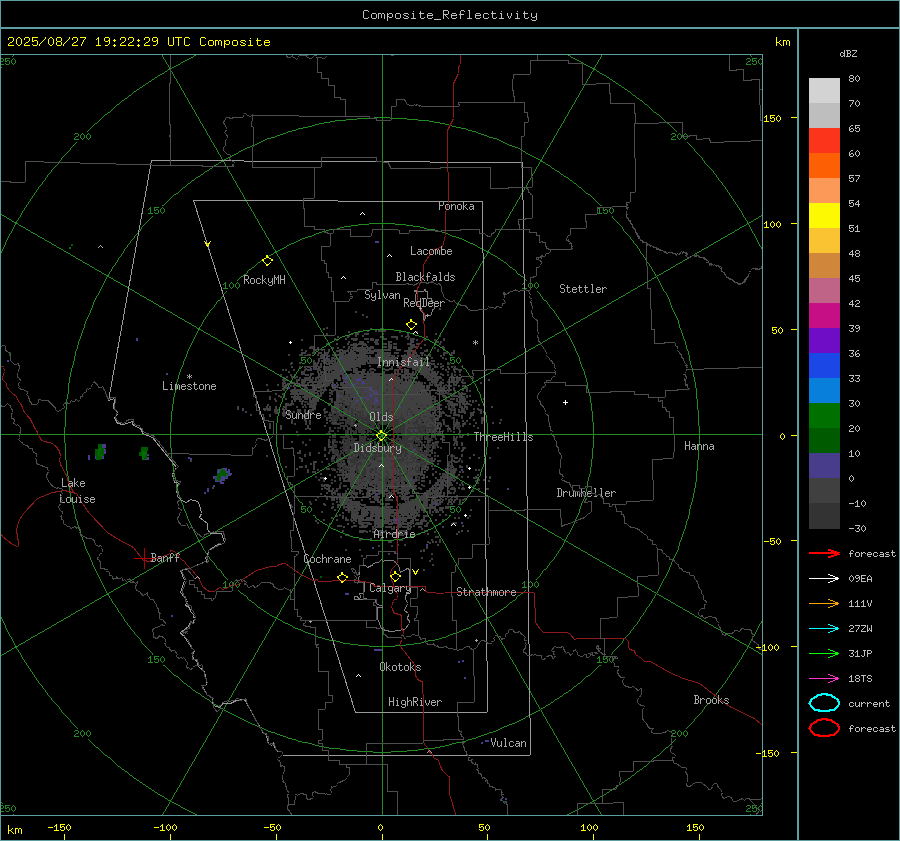
Task: Click the Blackfalds label
Action: pos(425,277)
